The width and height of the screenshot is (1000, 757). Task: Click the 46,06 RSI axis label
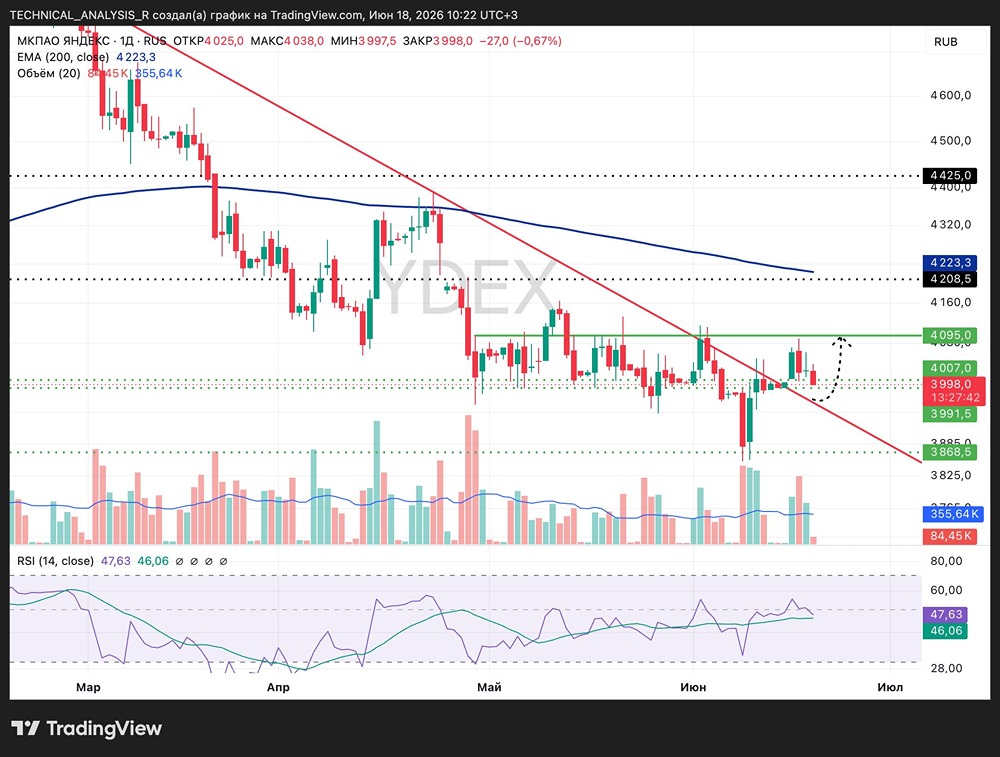pos(946,631)
